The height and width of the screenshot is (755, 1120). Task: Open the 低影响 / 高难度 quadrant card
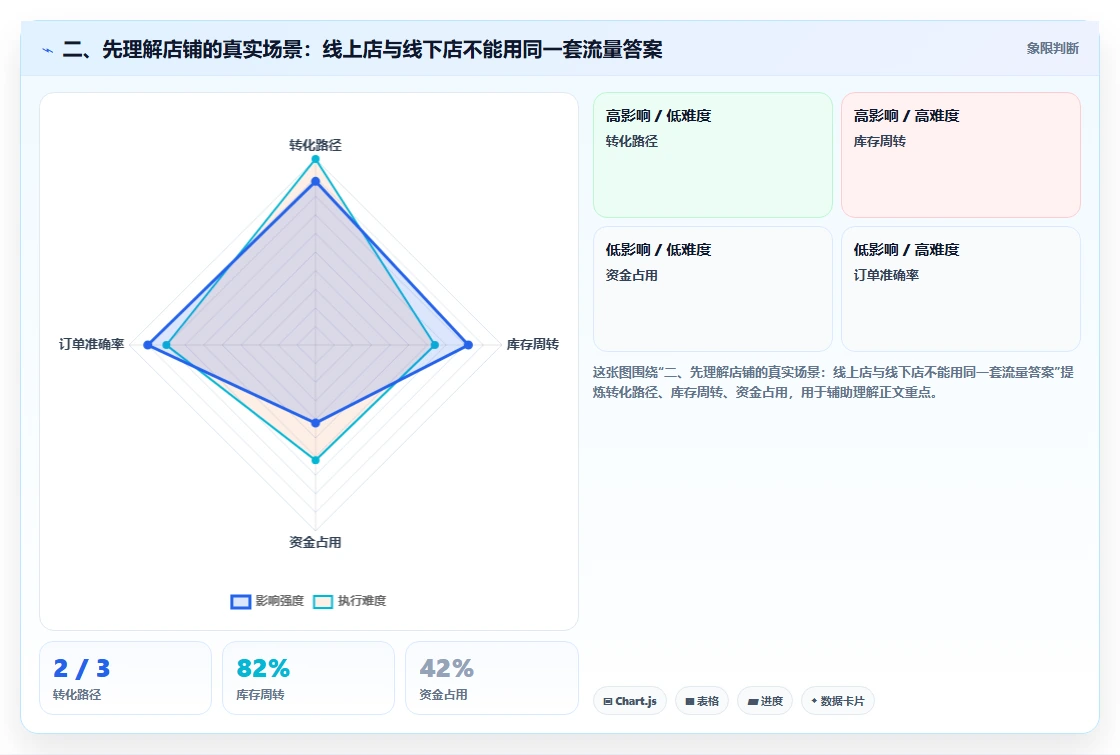pyautogui.click(x=961, y=289)
